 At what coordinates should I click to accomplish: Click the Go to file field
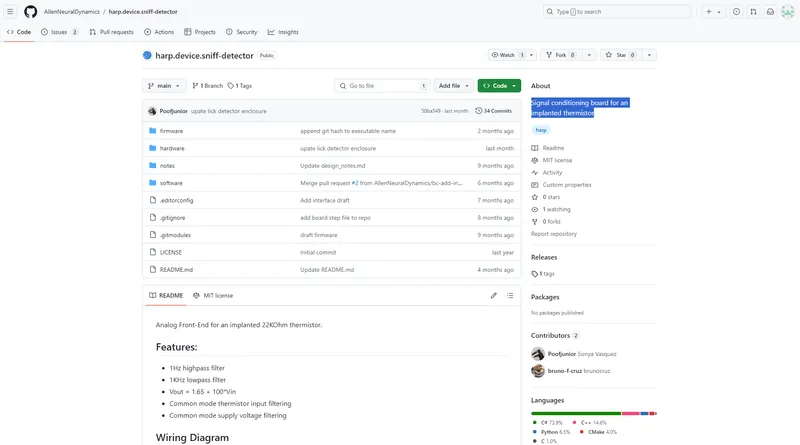382,86
